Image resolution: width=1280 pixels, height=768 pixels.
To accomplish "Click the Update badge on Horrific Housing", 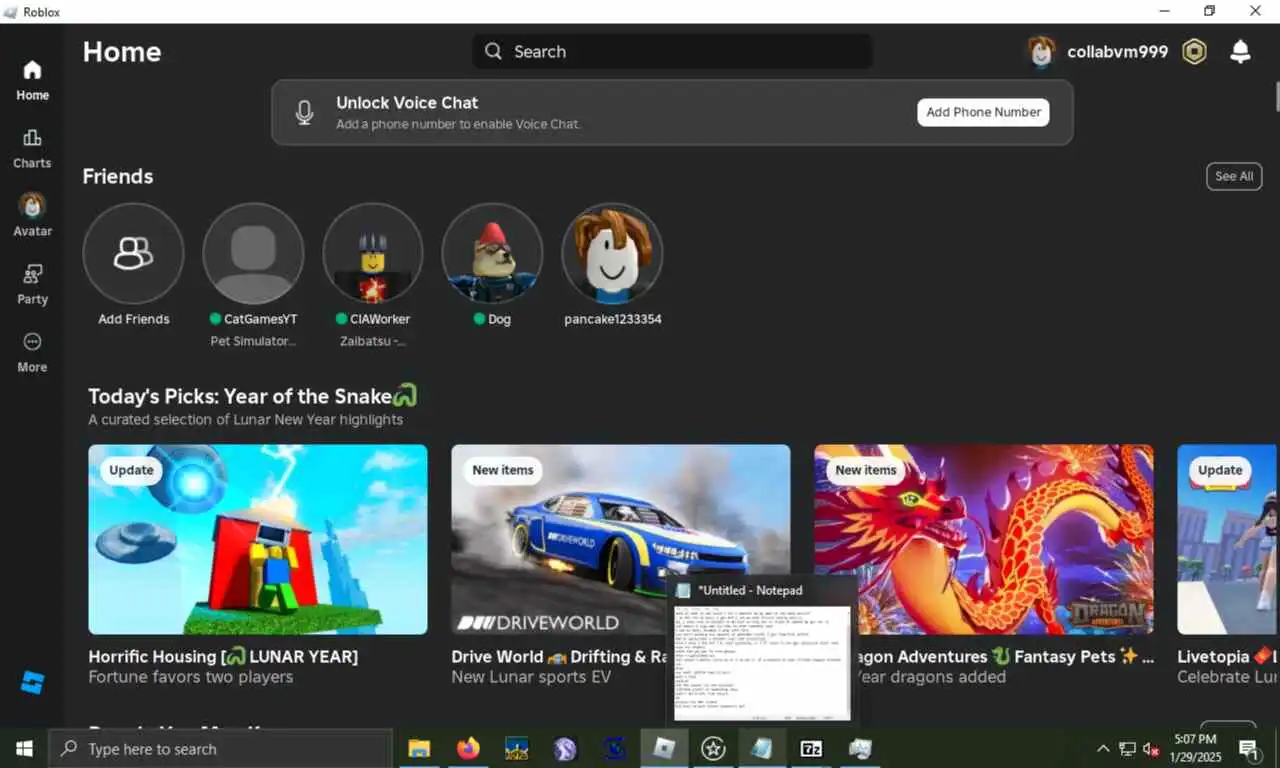I will pyautogui.click(x=131, y=470).
